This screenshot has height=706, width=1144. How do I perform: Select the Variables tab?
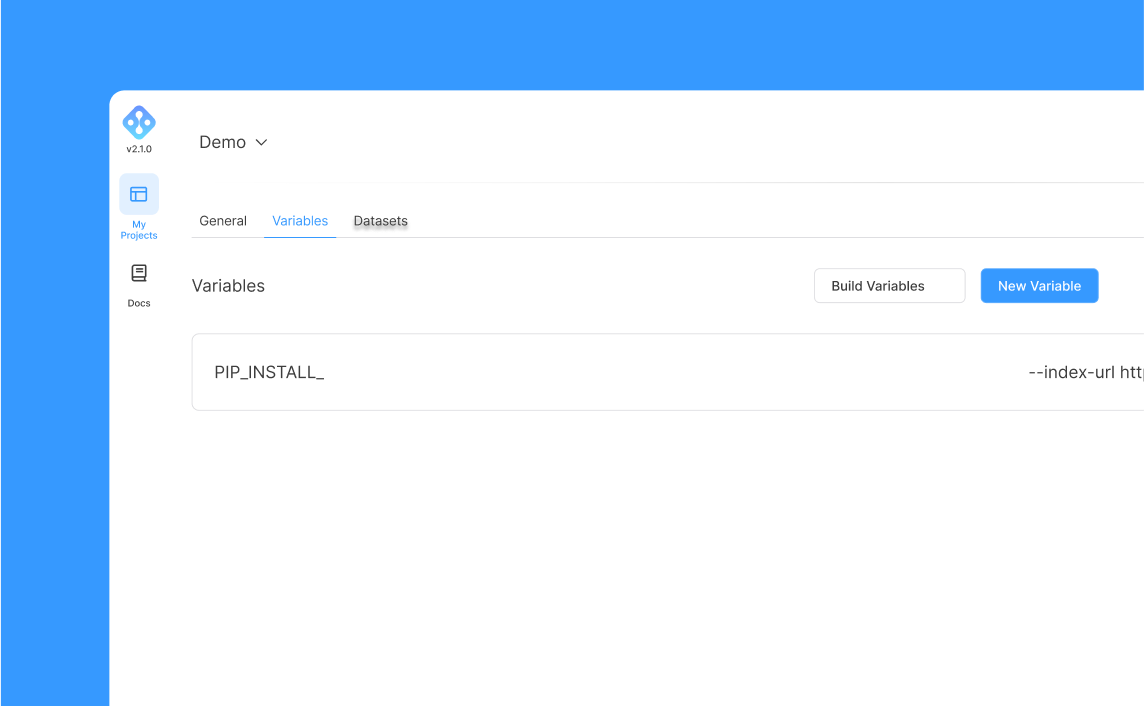(300, 221)
